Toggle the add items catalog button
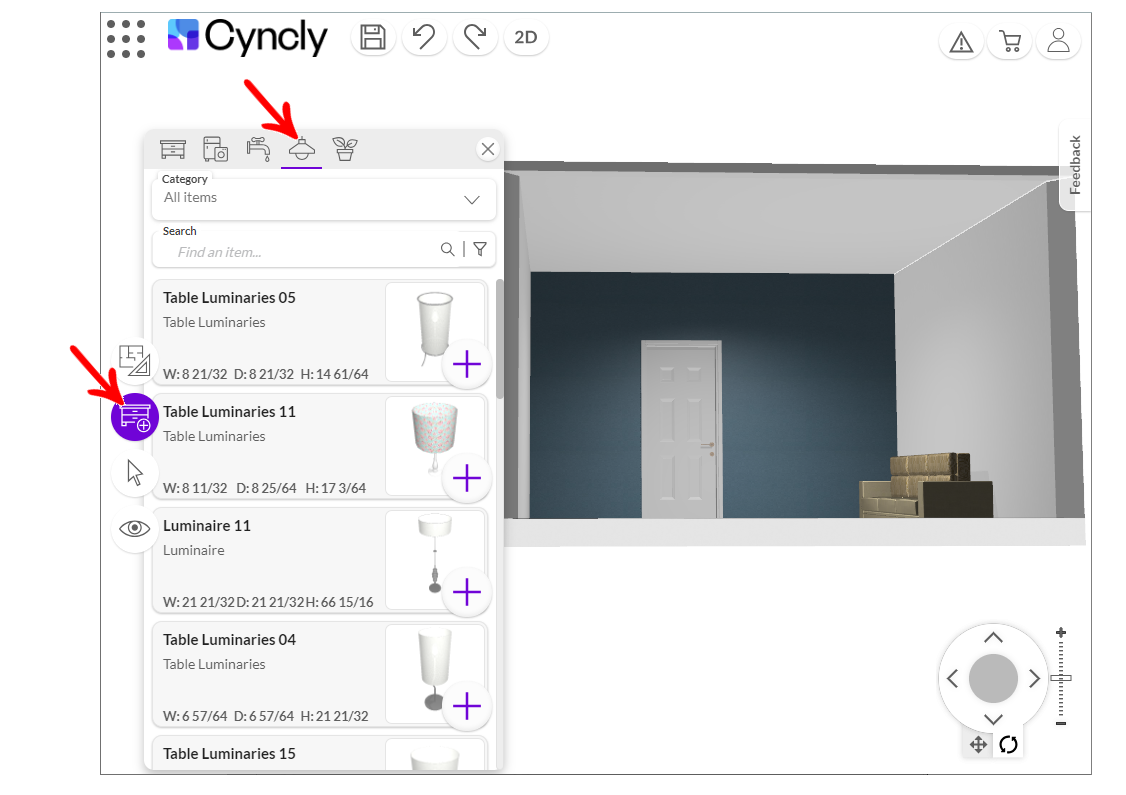Viewport: 1126px width, 795px height. tap(134, 417)
